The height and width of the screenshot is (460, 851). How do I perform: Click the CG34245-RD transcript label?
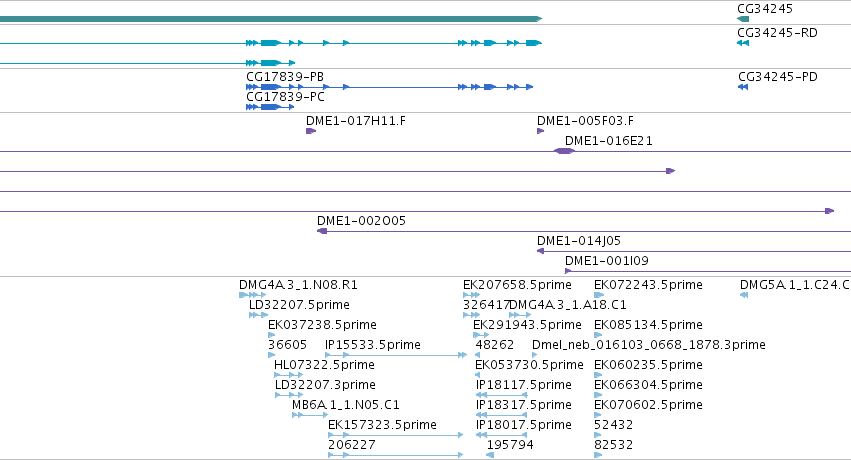[x=777, y=33]
